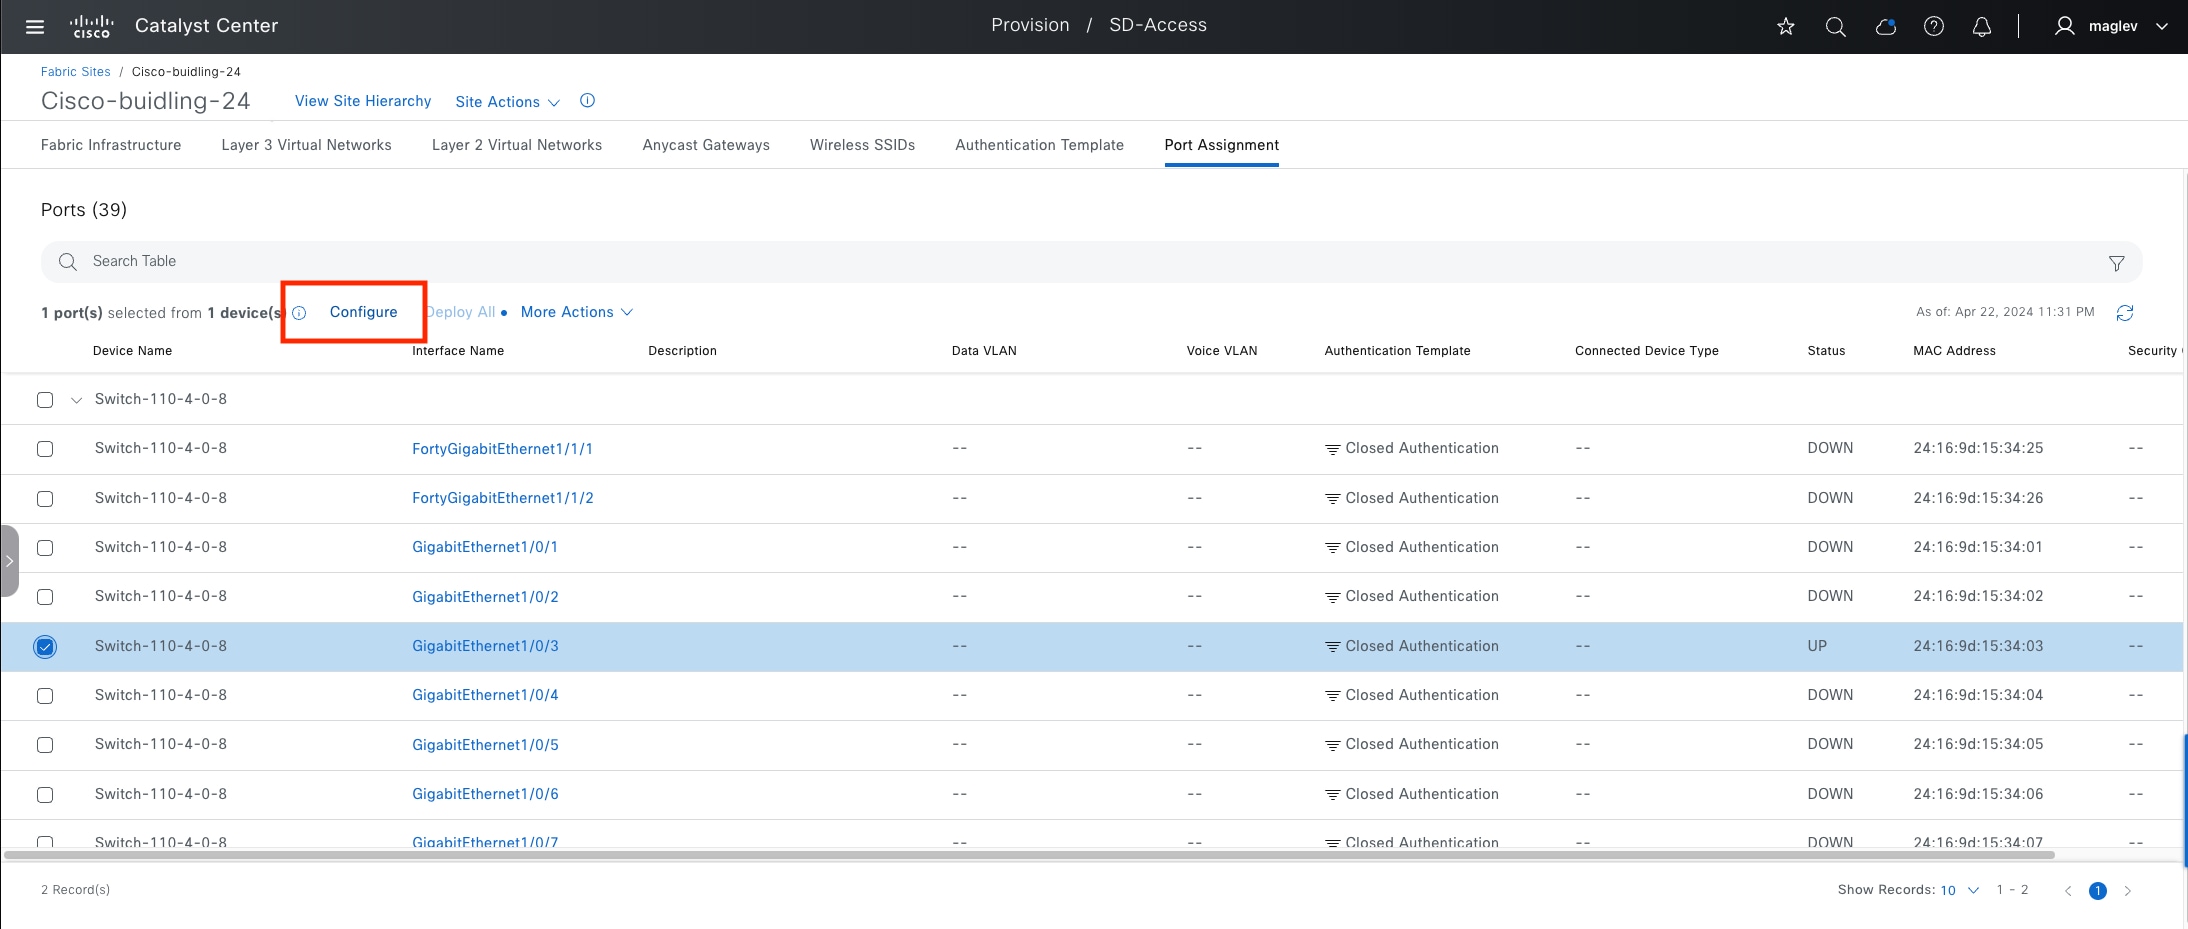Screen dimensions: 2188x929
Task: Open the help question mark icon
Action: (1933, 27)
